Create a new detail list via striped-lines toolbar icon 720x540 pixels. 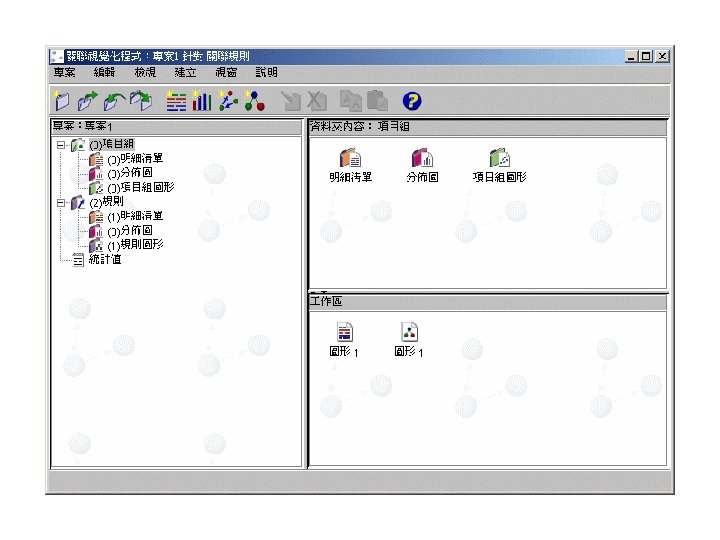(176, 101)
